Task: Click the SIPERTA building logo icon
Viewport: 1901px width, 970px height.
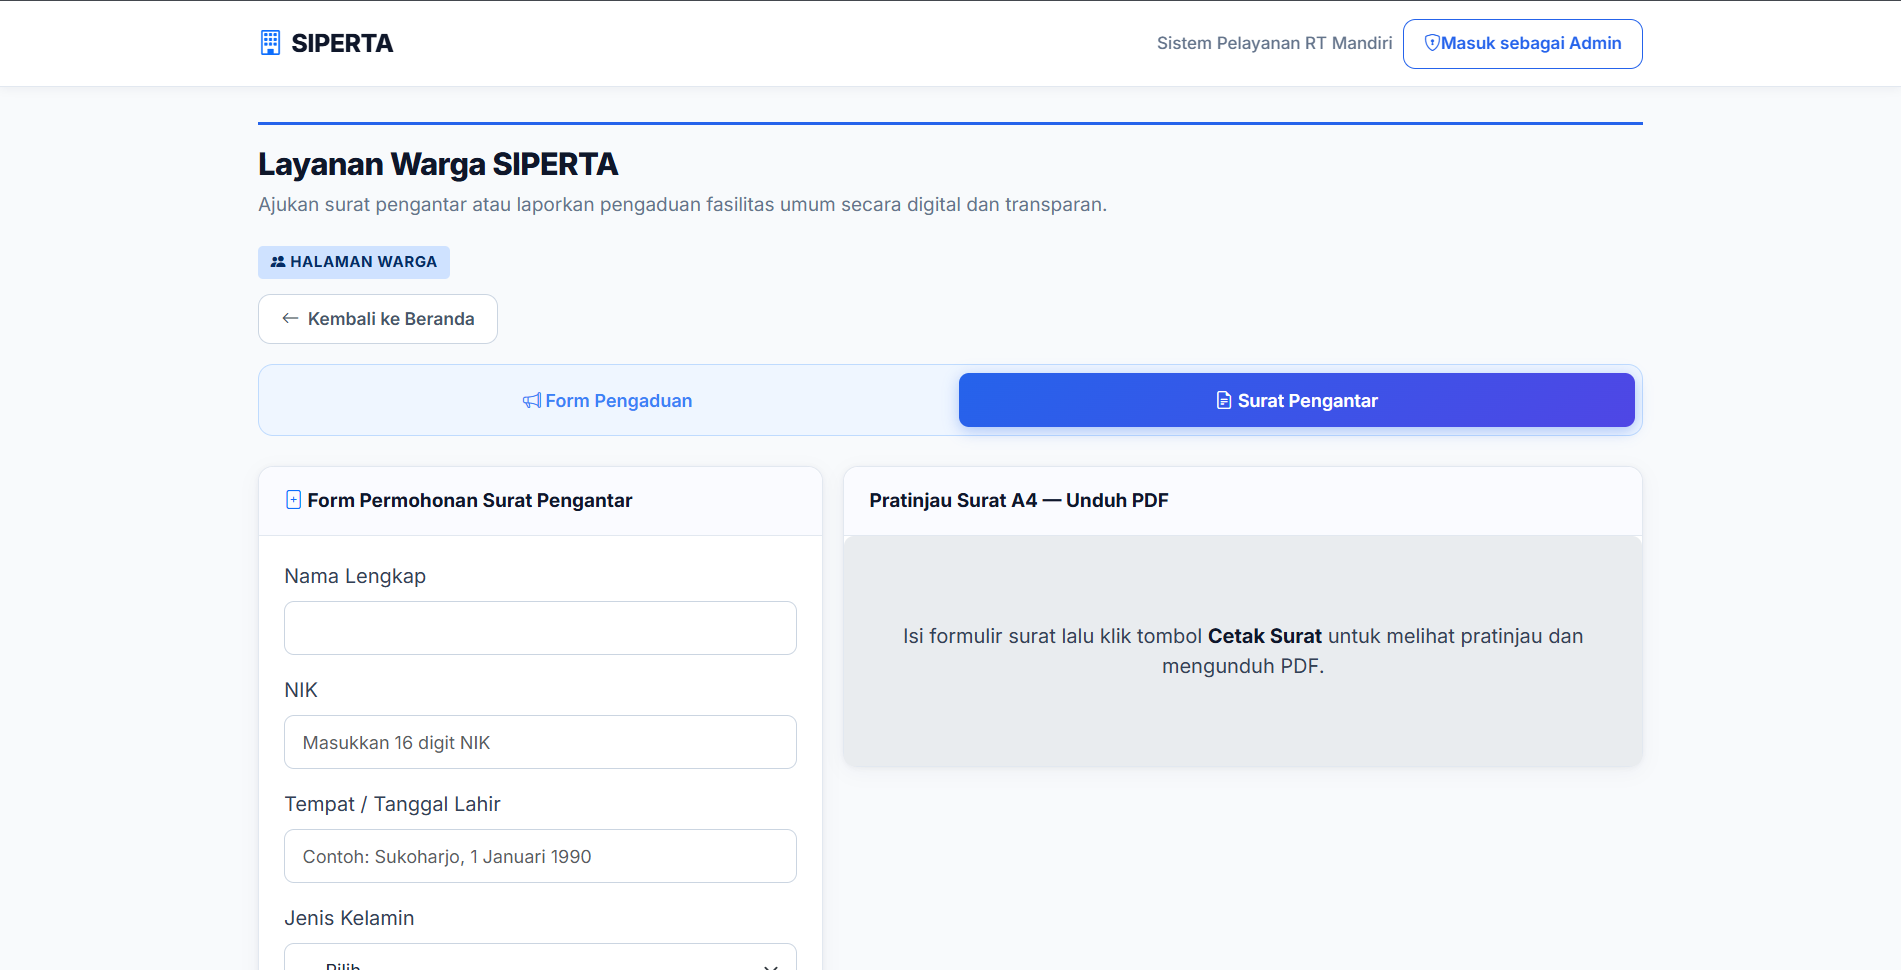Action: (270, 43)
